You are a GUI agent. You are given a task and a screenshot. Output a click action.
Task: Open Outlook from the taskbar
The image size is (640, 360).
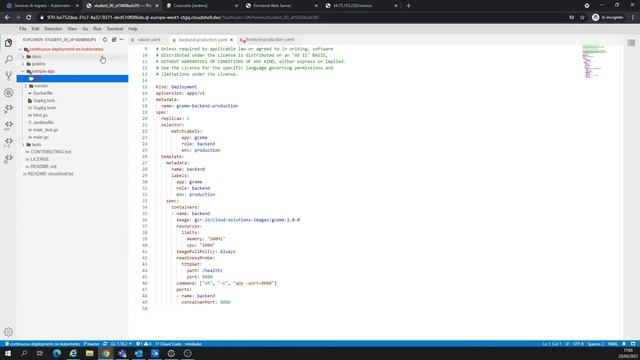[138, 353]
